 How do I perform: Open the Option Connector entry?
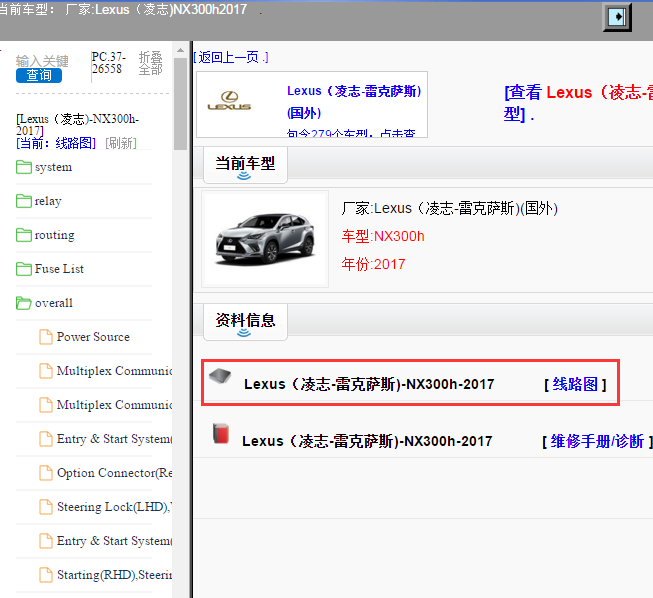[115, 473]
